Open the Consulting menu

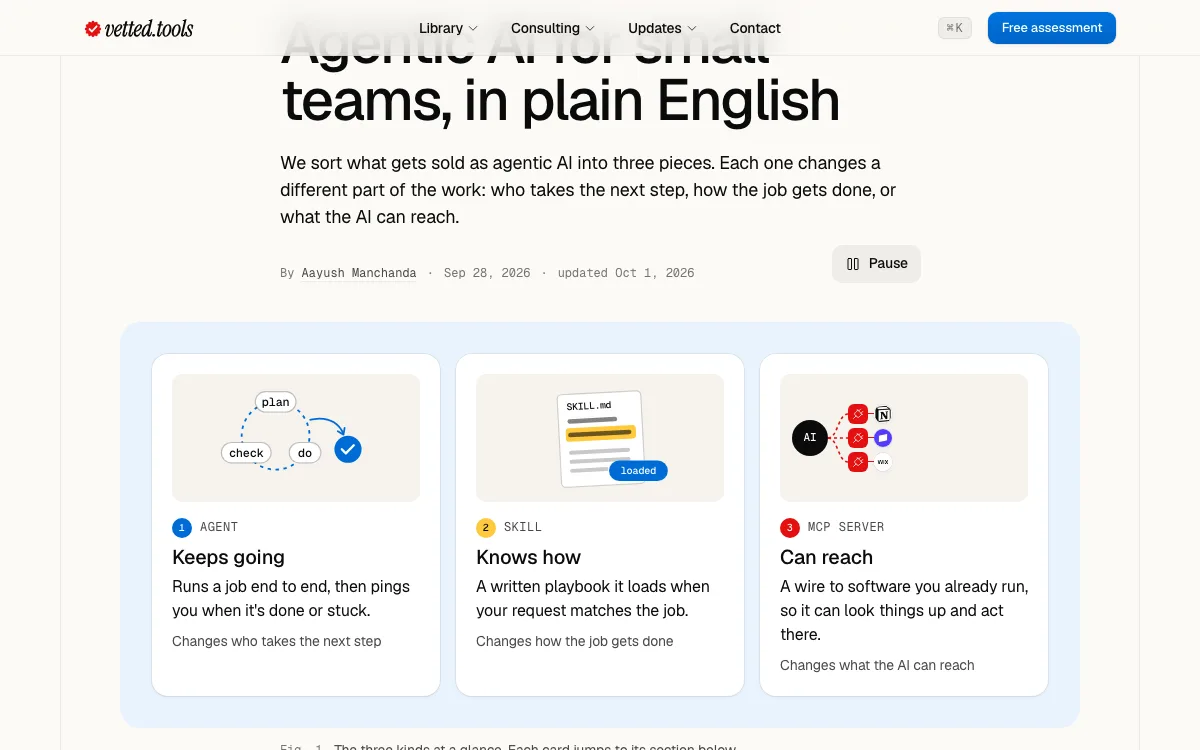point(553,28)
